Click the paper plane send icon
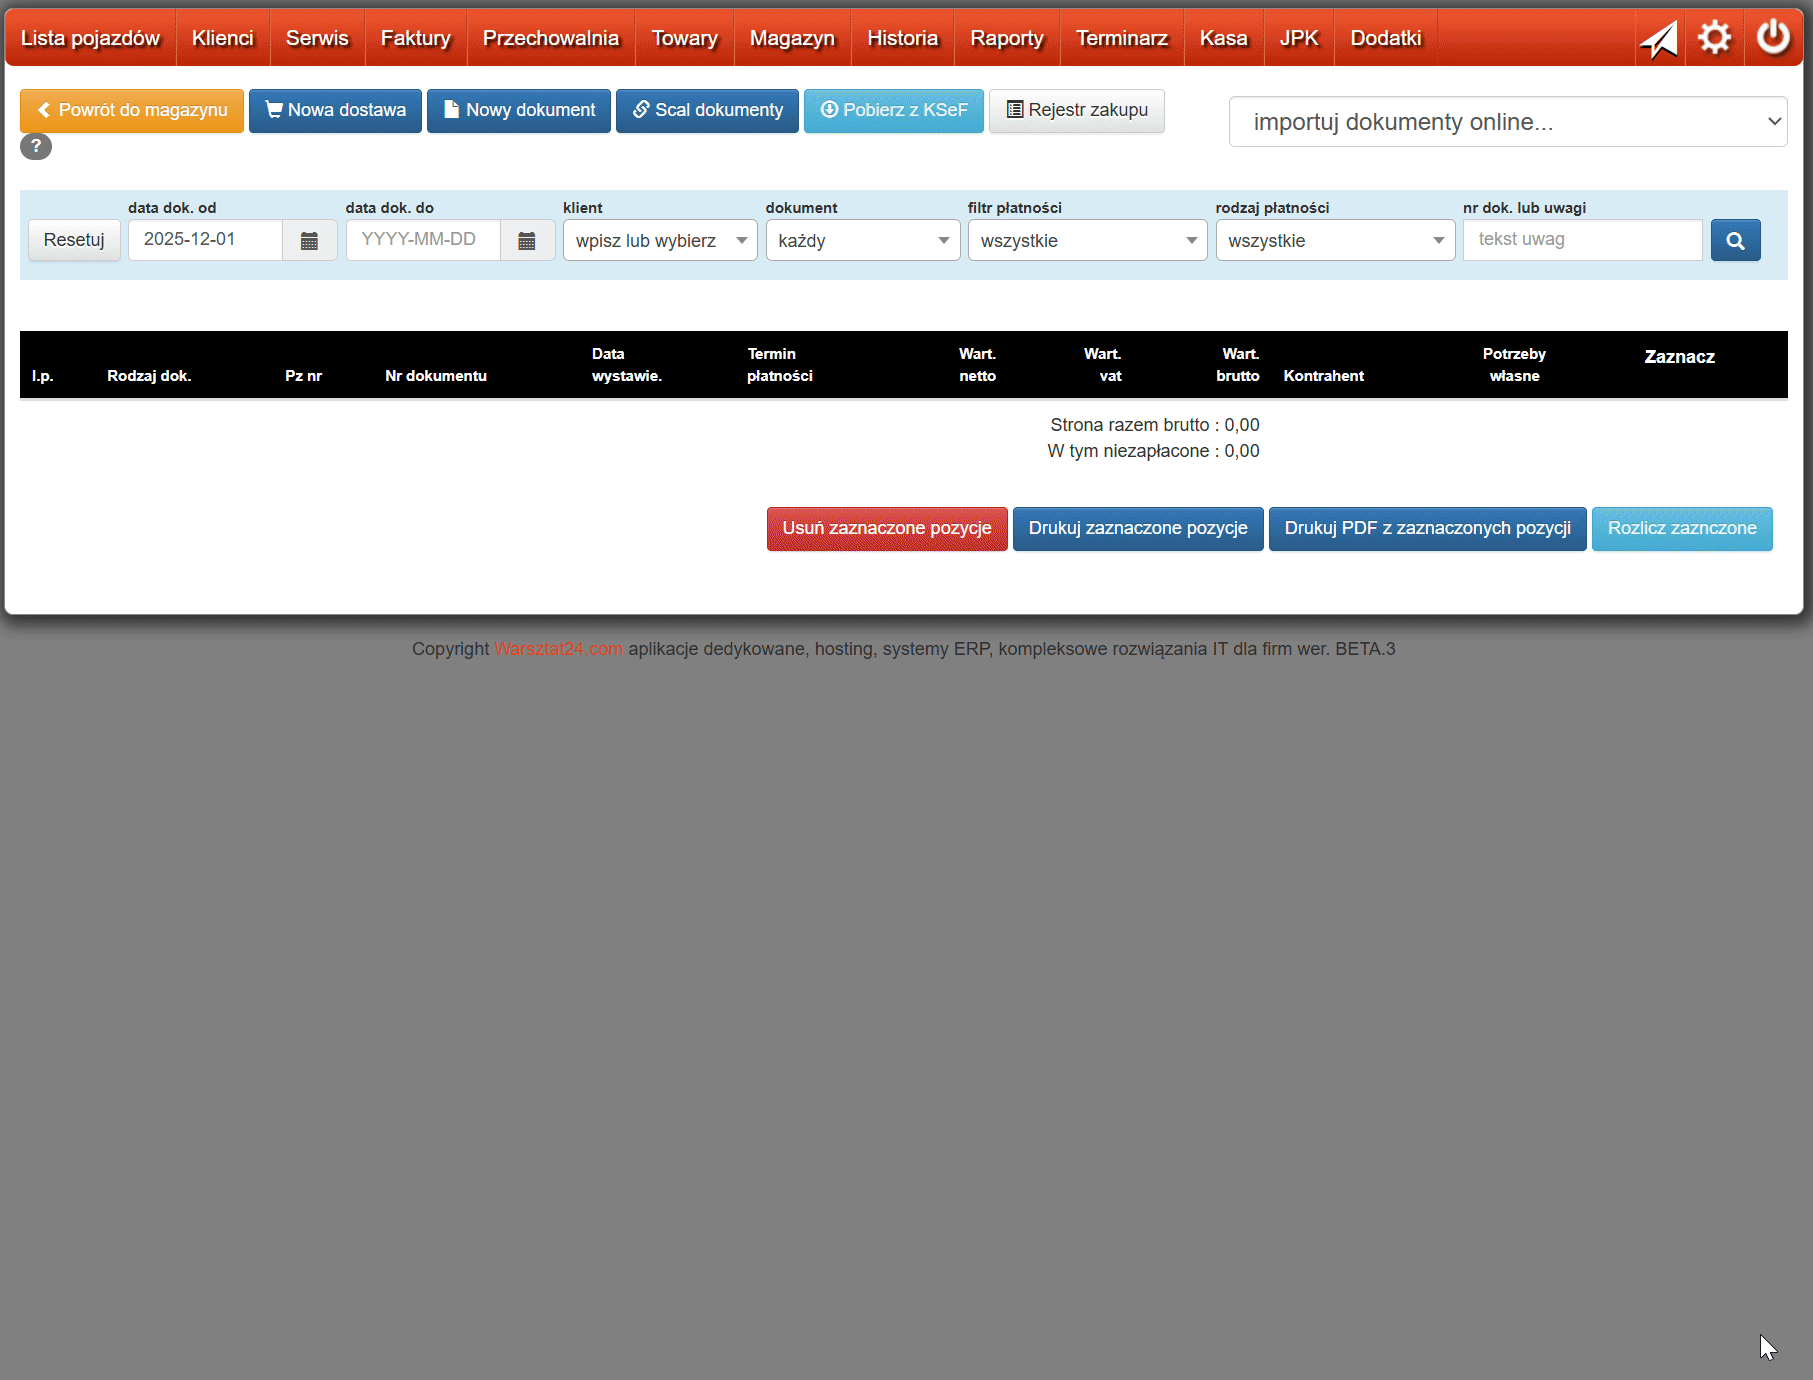 1659,37
